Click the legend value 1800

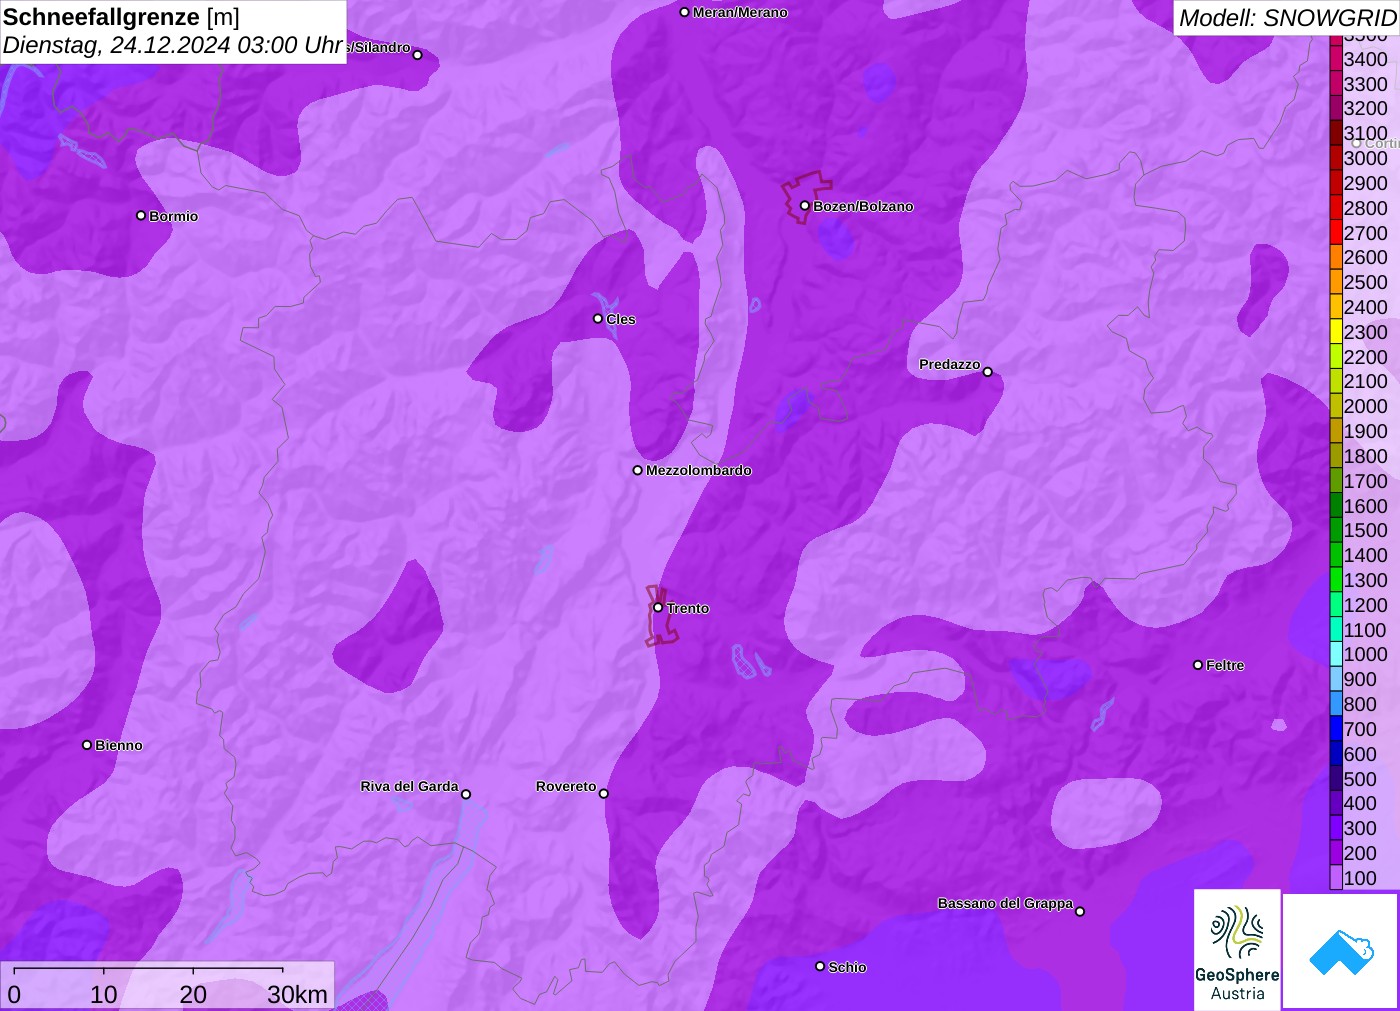click(1366, 456)
